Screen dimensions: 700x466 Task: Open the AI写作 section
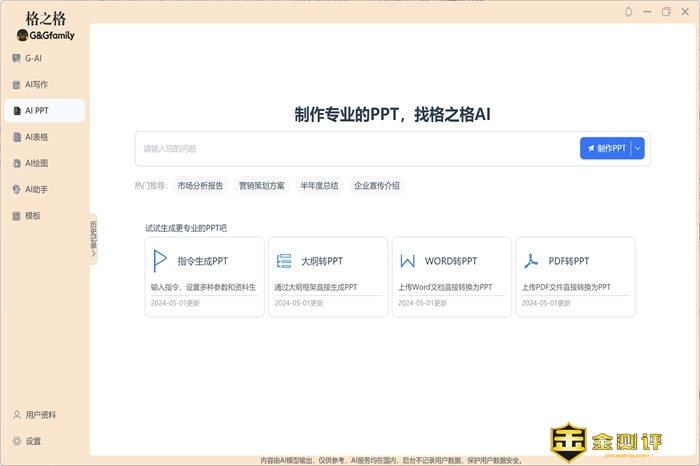[x=36, y=85]
